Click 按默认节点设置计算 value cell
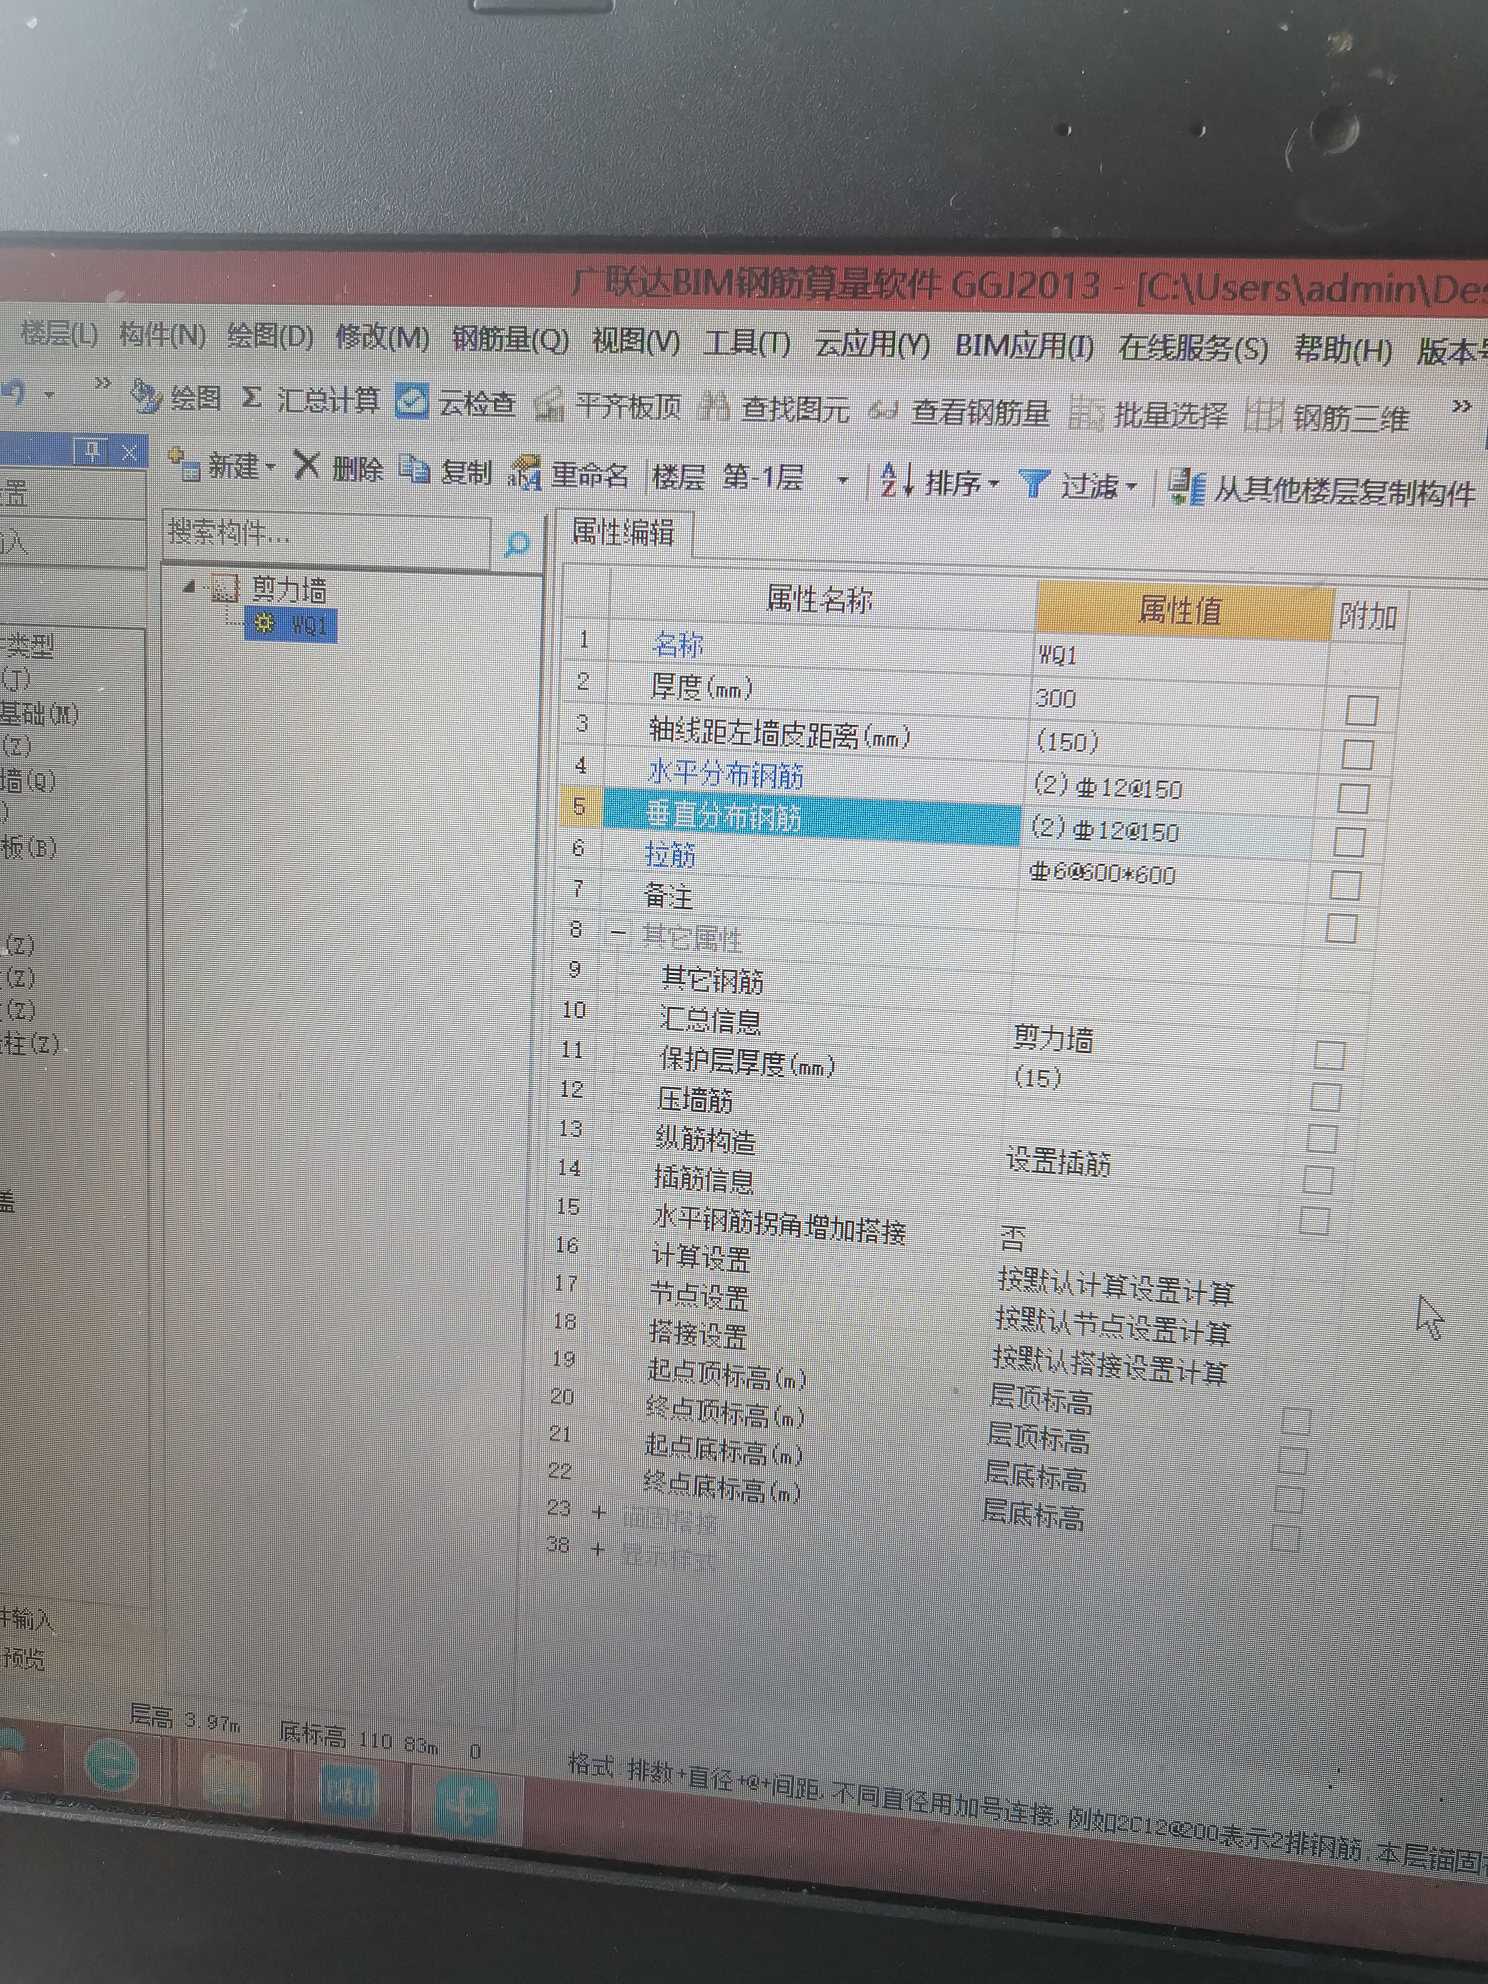 tap(1112, 1325)
